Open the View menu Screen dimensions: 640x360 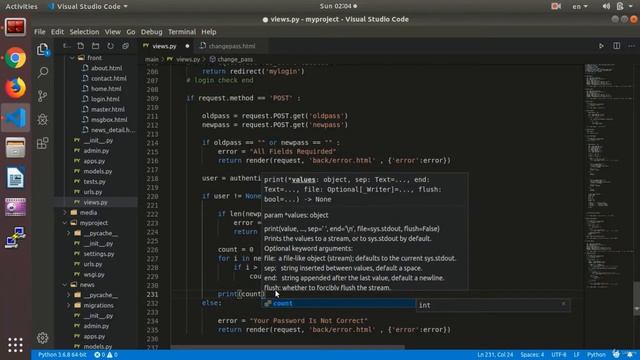pos(112,32)
